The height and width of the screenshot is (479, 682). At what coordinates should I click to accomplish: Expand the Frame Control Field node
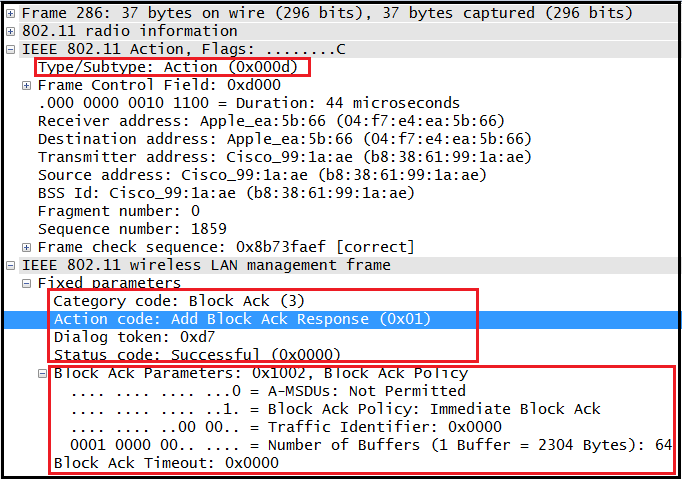coord(27,85)
